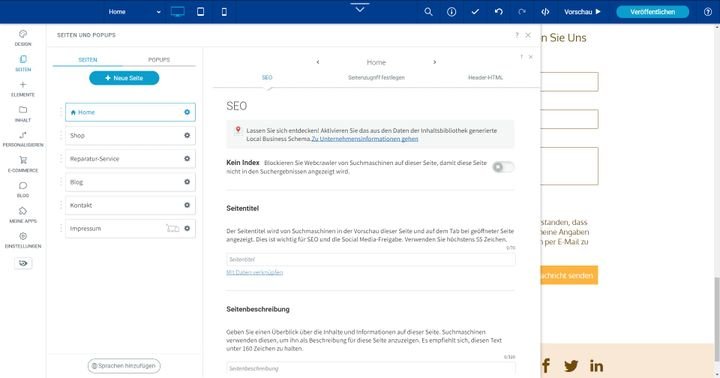Viewport: 720px width, 378px height.
Task: Expand the top center chevron panel
Action: pos(360,8)
